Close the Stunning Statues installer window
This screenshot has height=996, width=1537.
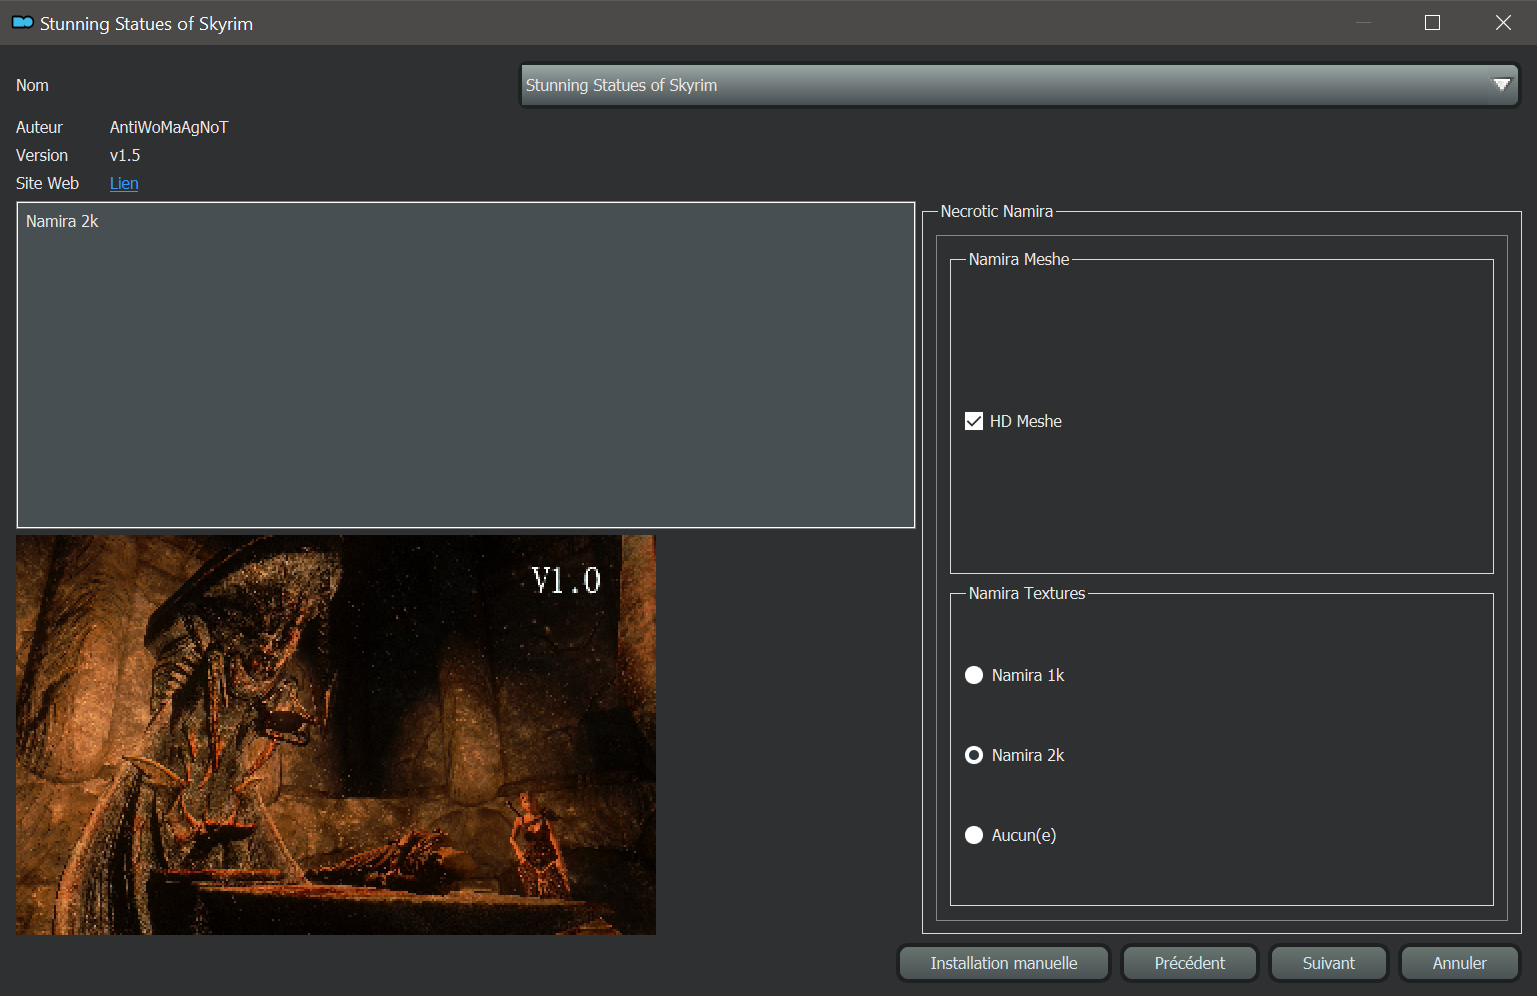(x=1503, y=22)
